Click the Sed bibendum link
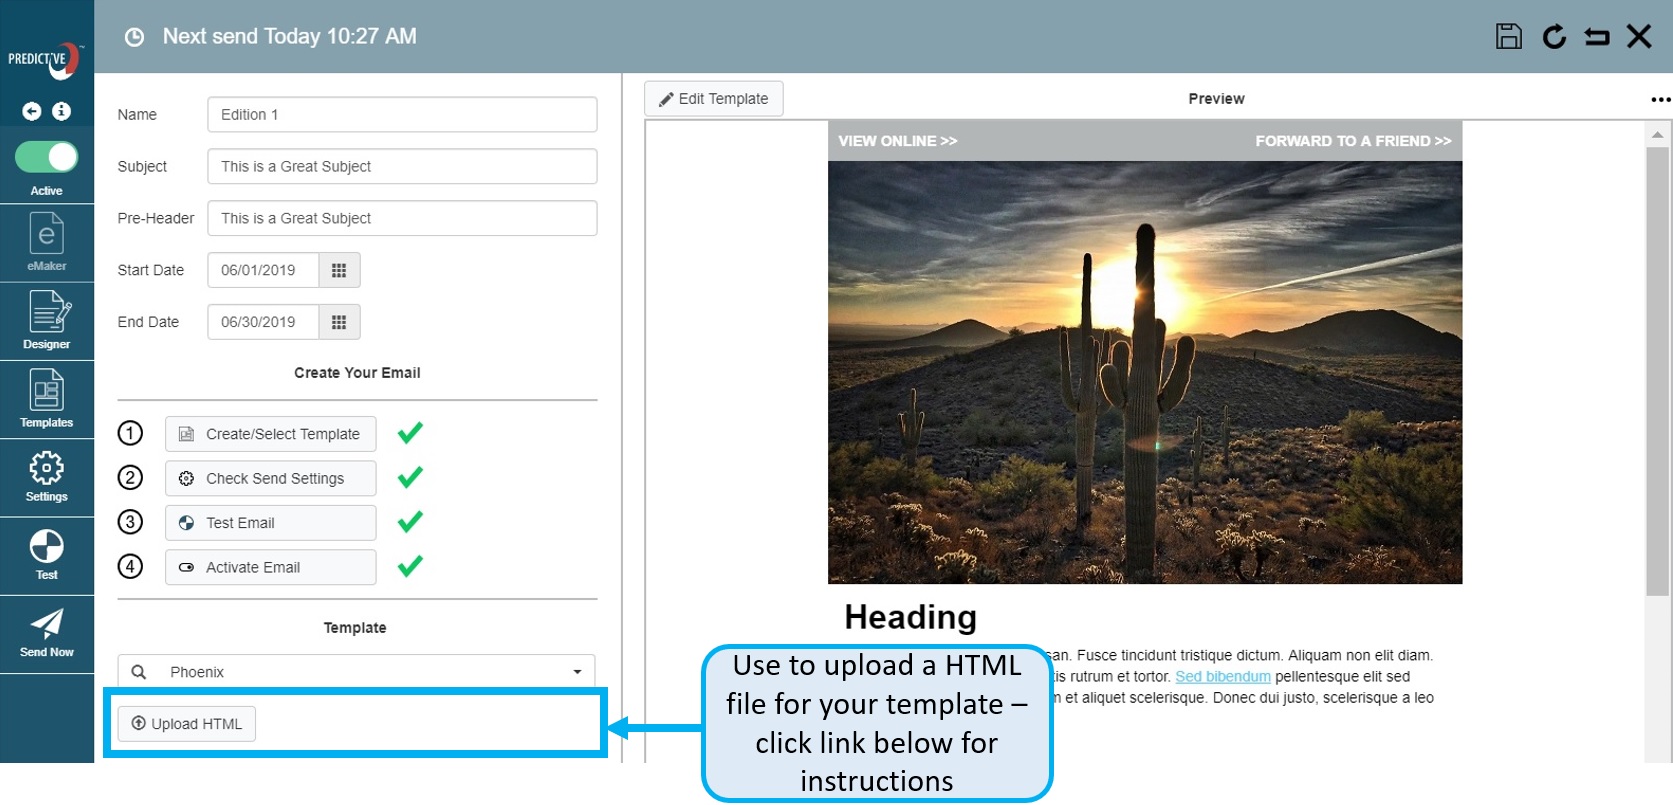Viewport: 1673px width, 805px height. (x=1222, y=677)
